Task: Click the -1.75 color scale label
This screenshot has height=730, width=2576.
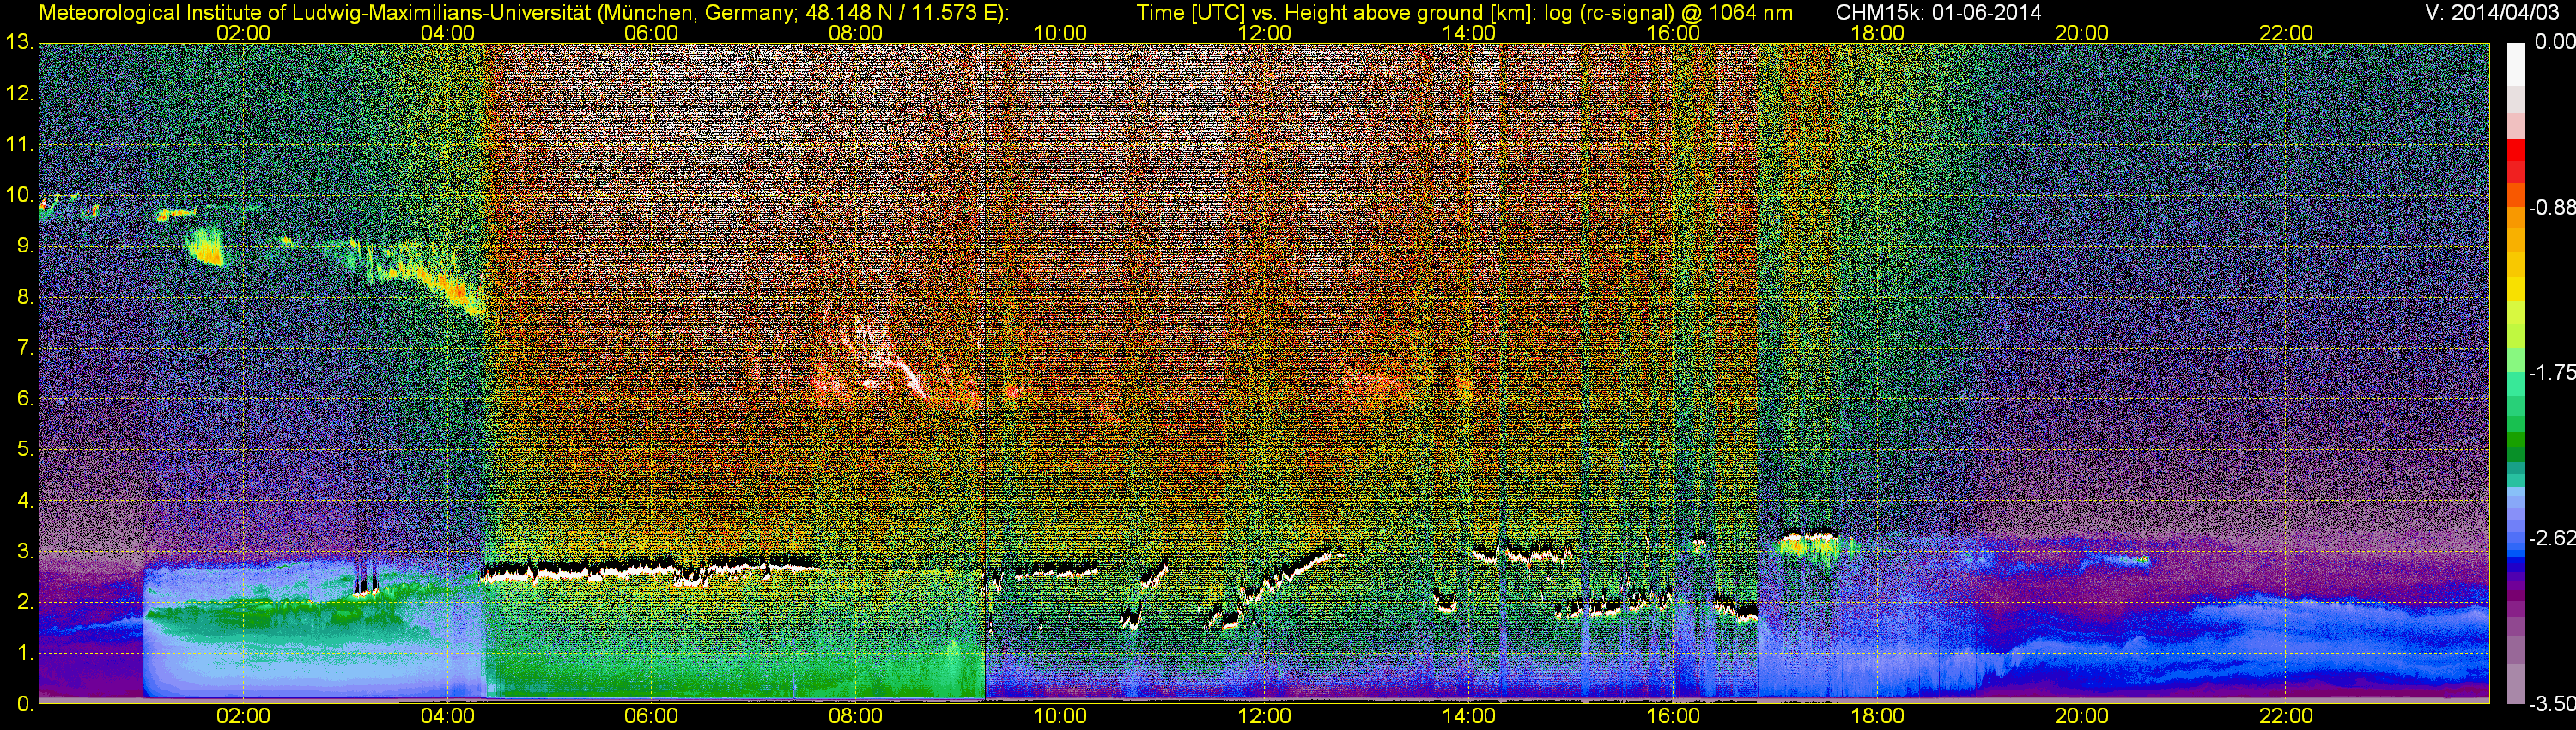Action: coord(2551,373)
